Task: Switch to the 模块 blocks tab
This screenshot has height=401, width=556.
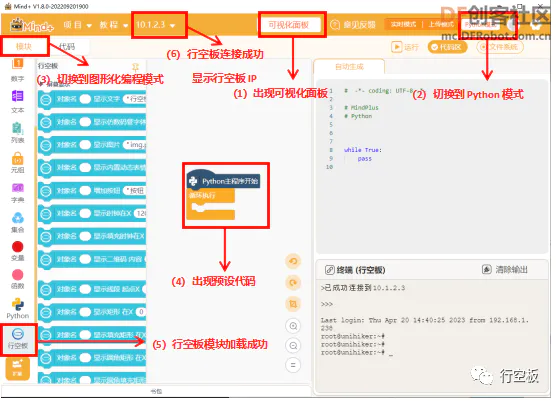Action: (x=24, y=46)
